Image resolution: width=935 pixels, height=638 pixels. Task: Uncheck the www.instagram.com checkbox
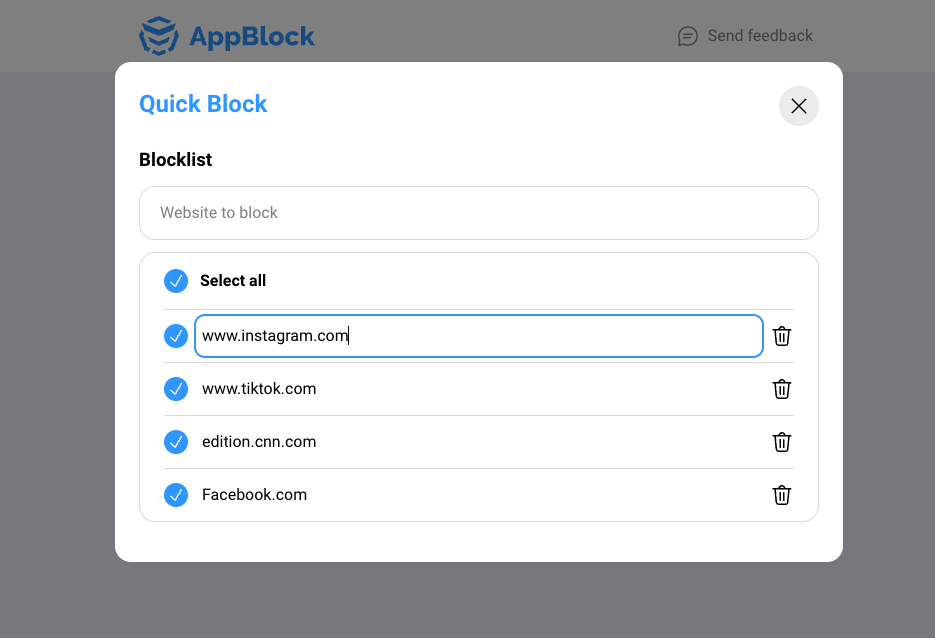(x=176, y=336)
